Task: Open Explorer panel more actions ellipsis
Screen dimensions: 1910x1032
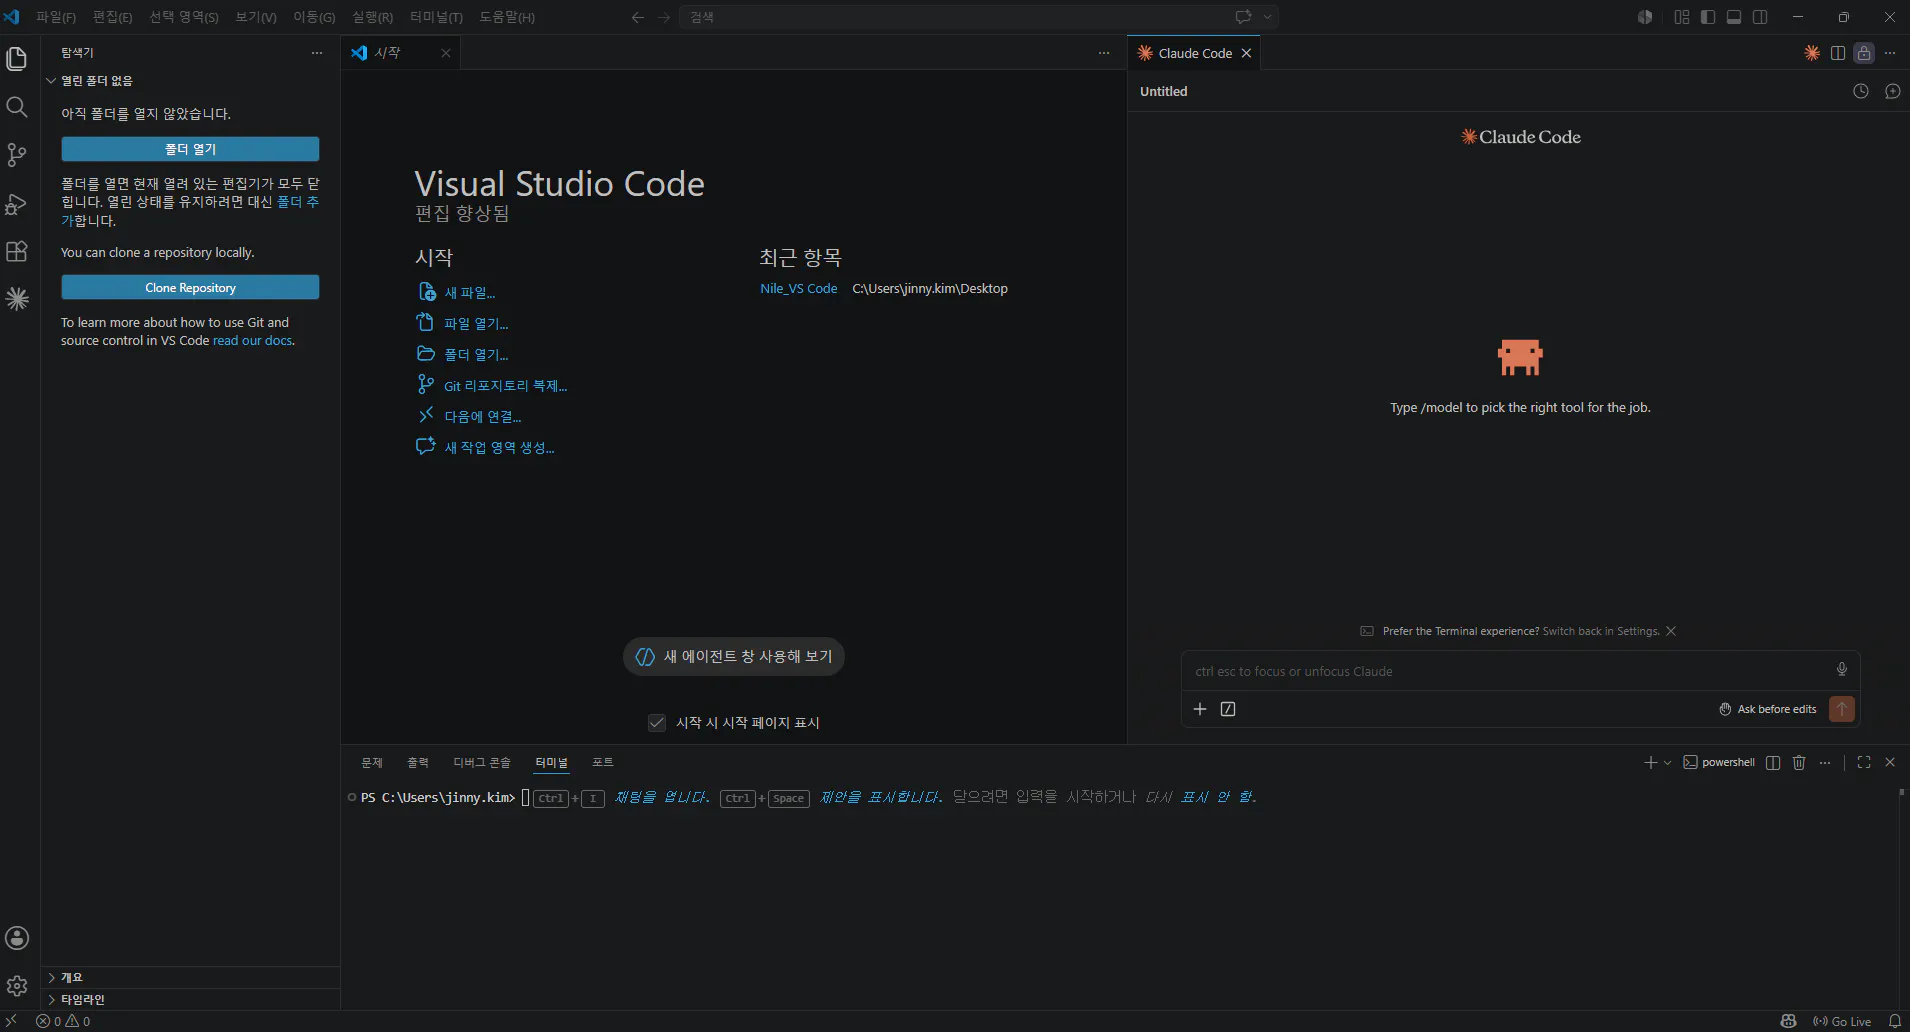Action: pos(317,53)
